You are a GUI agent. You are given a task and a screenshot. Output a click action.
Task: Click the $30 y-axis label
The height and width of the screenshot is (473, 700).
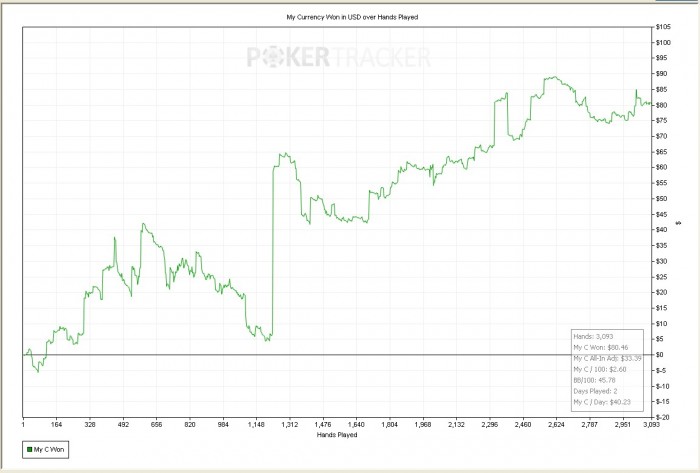(x=662, y=261)
